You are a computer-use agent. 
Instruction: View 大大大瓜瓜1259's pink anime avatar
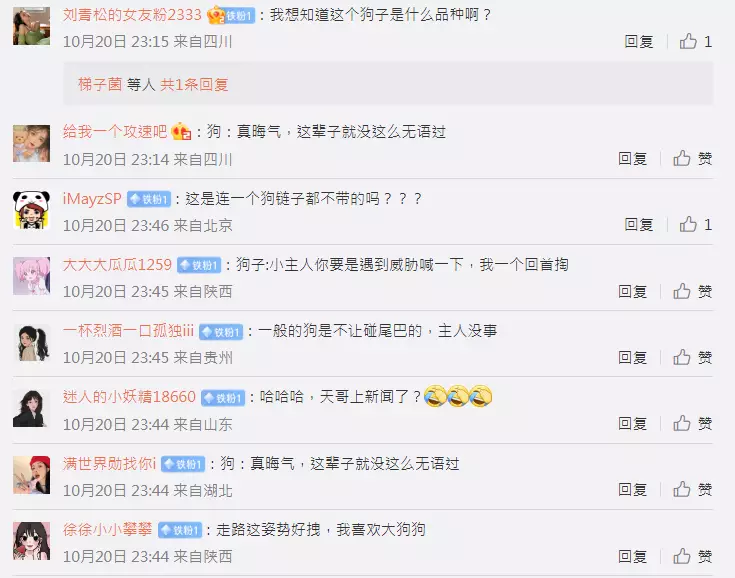pos(31,276)
